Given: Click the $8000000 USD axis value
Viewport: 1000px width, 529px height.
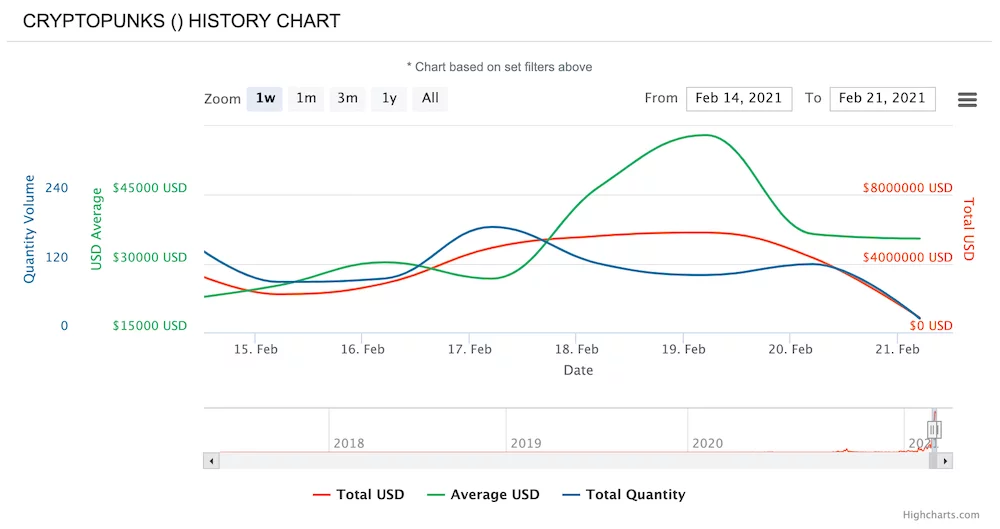Looking at the screenshot, I should [x=908, y=188].
